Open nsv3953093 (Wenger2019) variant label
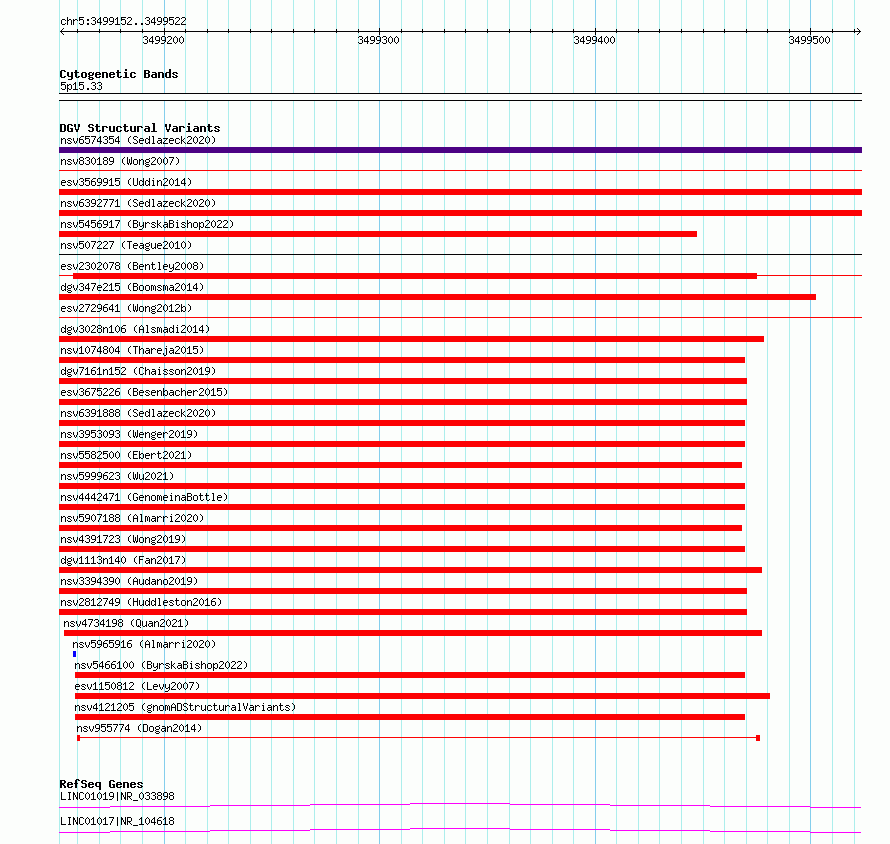This screenshot has height=844, width=890. [129, 434]
